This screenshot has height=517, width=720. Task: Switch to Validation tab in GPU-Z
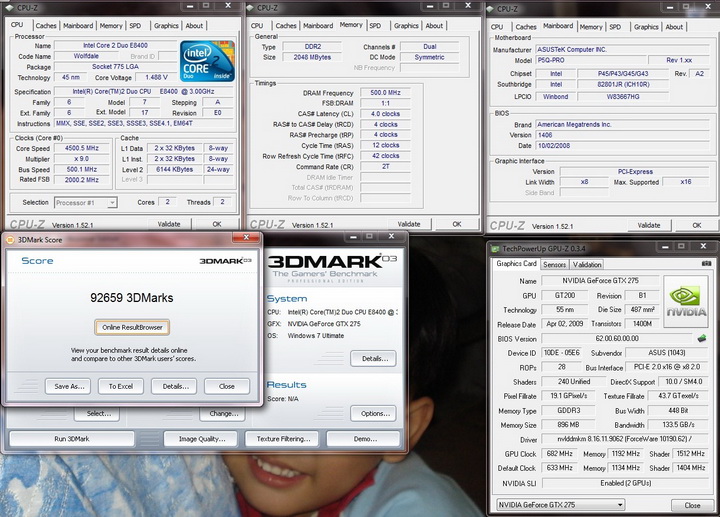point(587,264)
